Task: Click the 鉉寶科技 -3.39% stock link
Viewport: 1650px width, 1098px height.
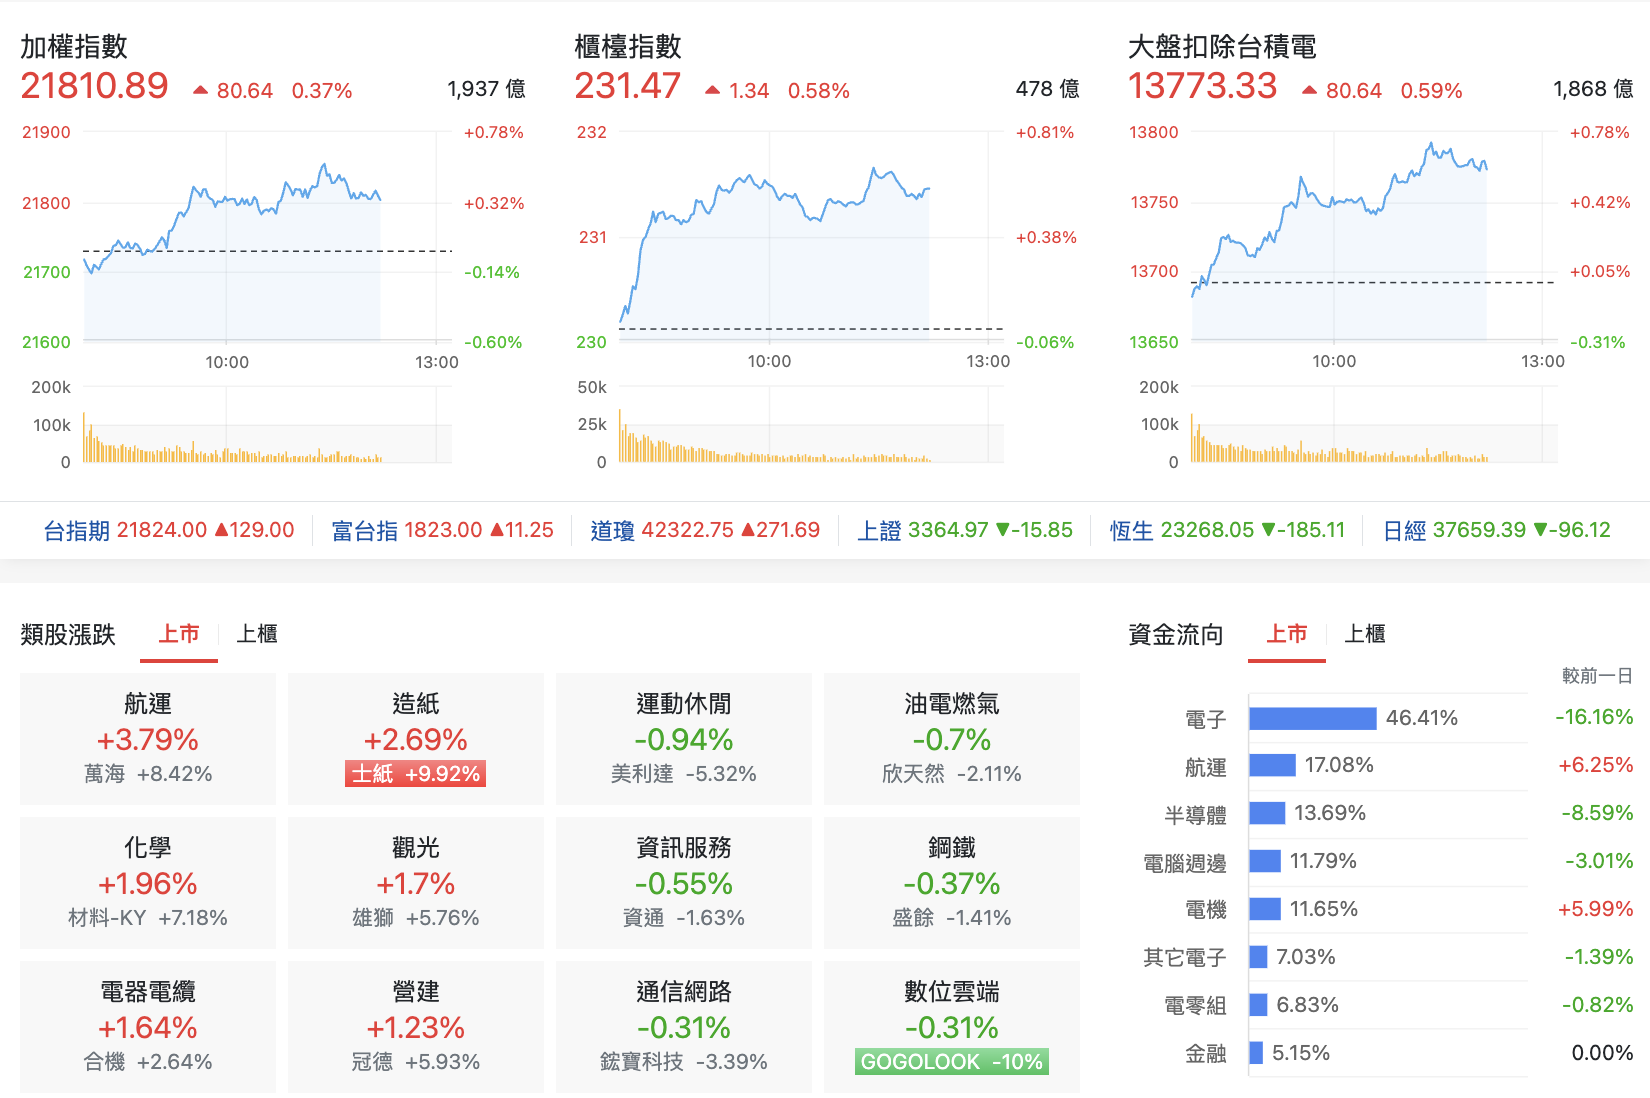Action: pyautogui.click(x=684, y=1062)
